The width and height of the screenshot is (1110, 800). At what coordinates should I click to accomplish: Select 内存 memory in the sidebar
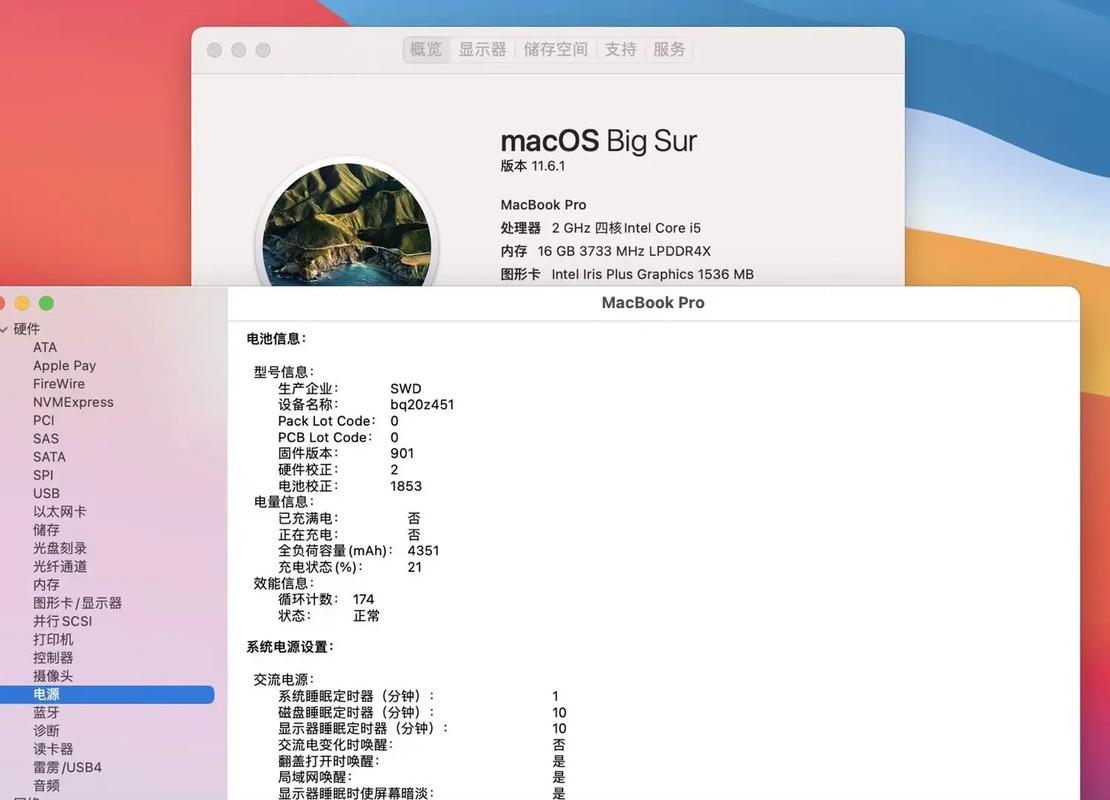point(44,584)
